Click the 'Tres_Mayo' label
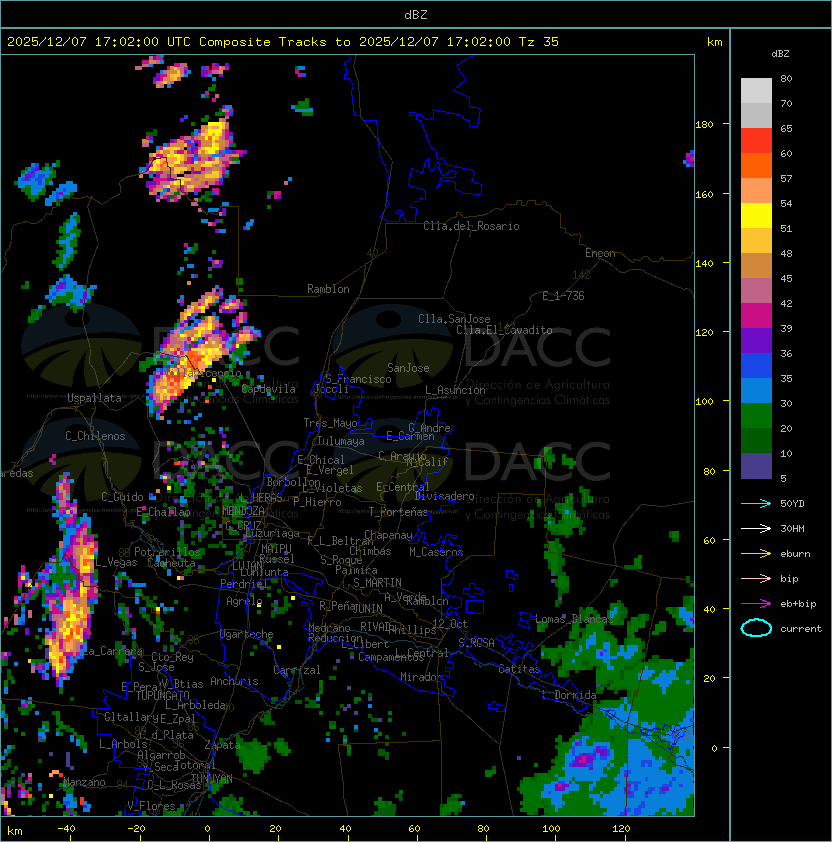This screenshot has height=842, width=832. click(x=330, y=423)
